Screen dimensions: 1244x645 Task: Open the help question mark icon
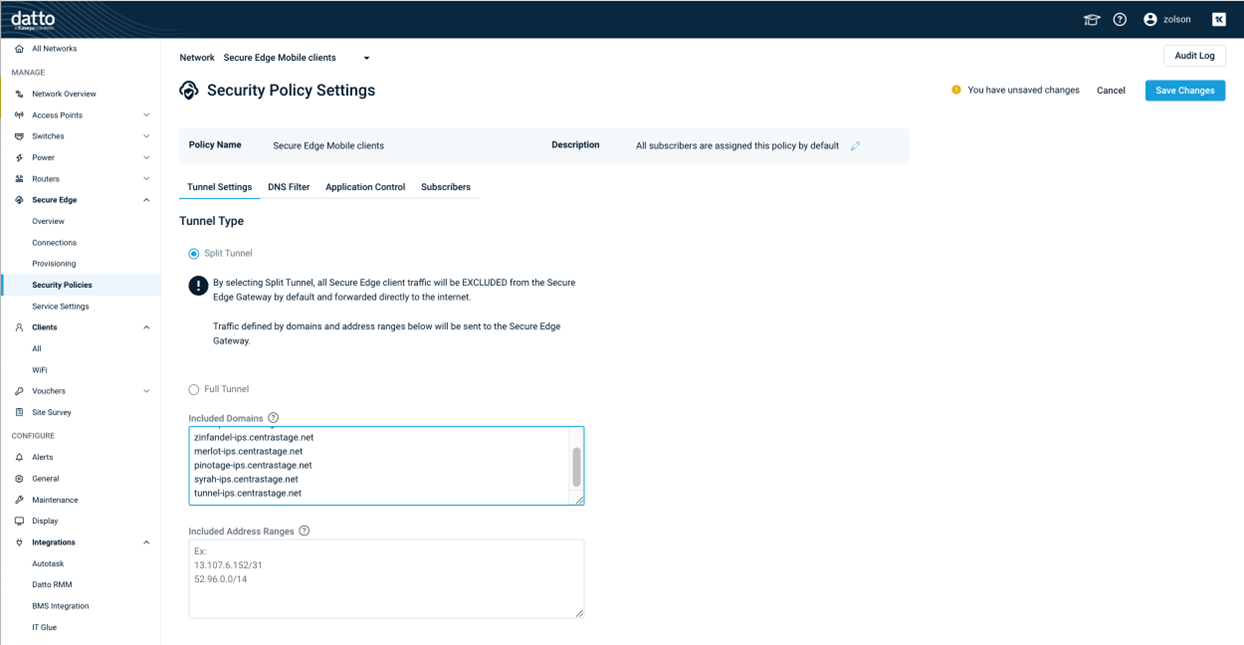point(1120,20)
